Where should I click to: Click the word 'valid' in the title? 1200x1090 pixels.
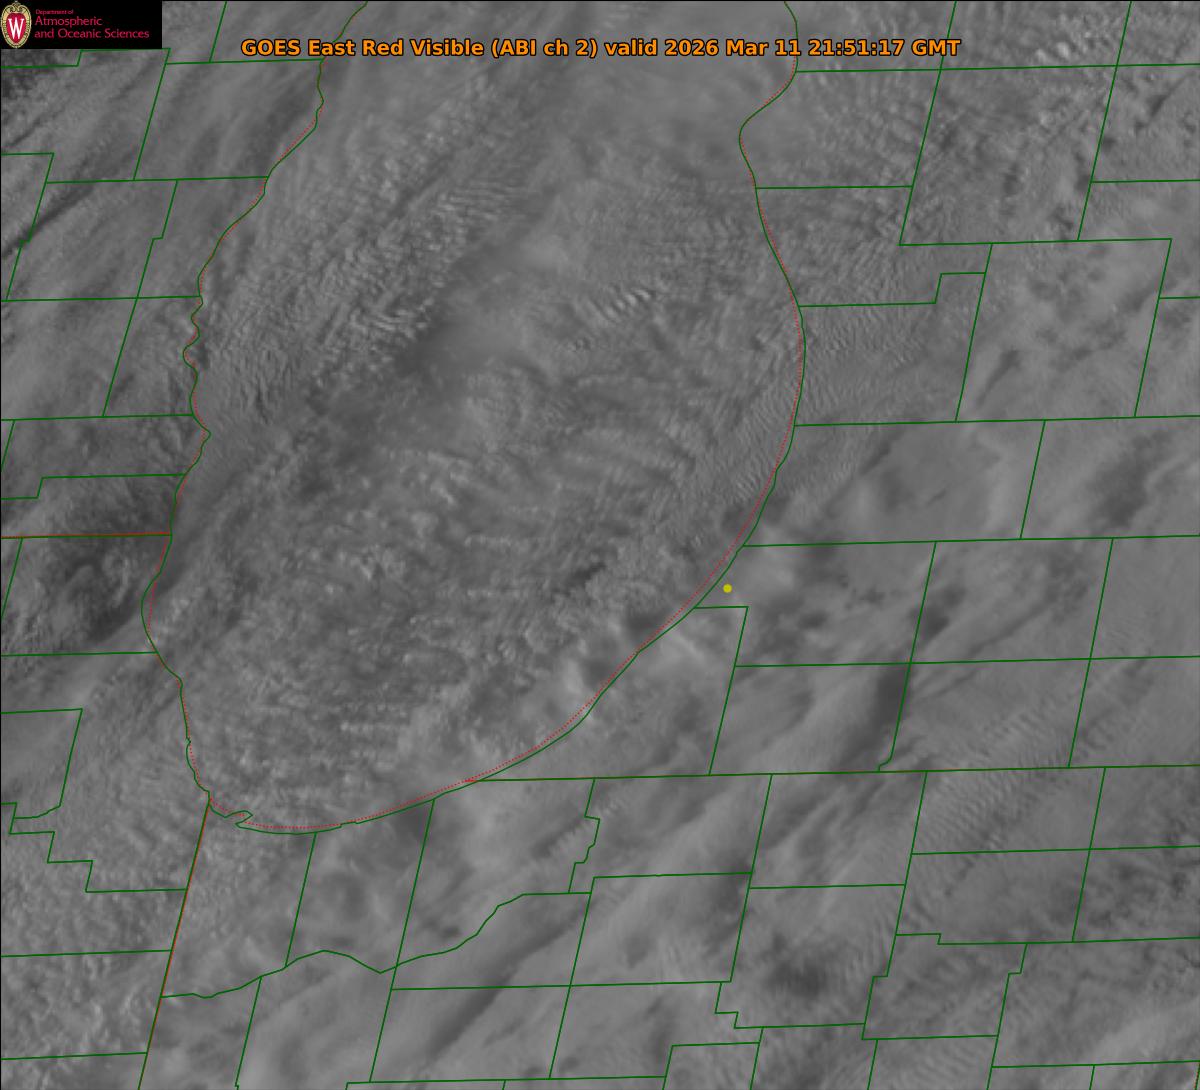point(627,48)
